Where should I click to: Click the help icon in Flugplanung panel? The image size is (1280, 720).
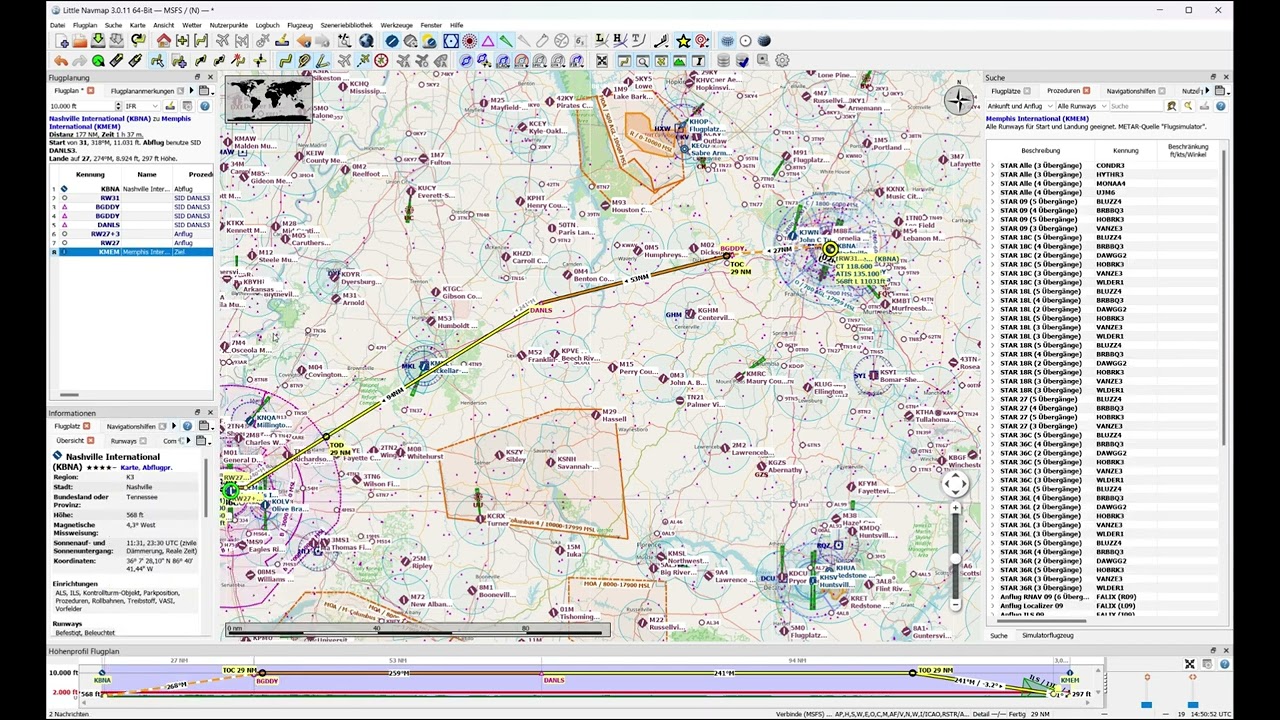205,106
